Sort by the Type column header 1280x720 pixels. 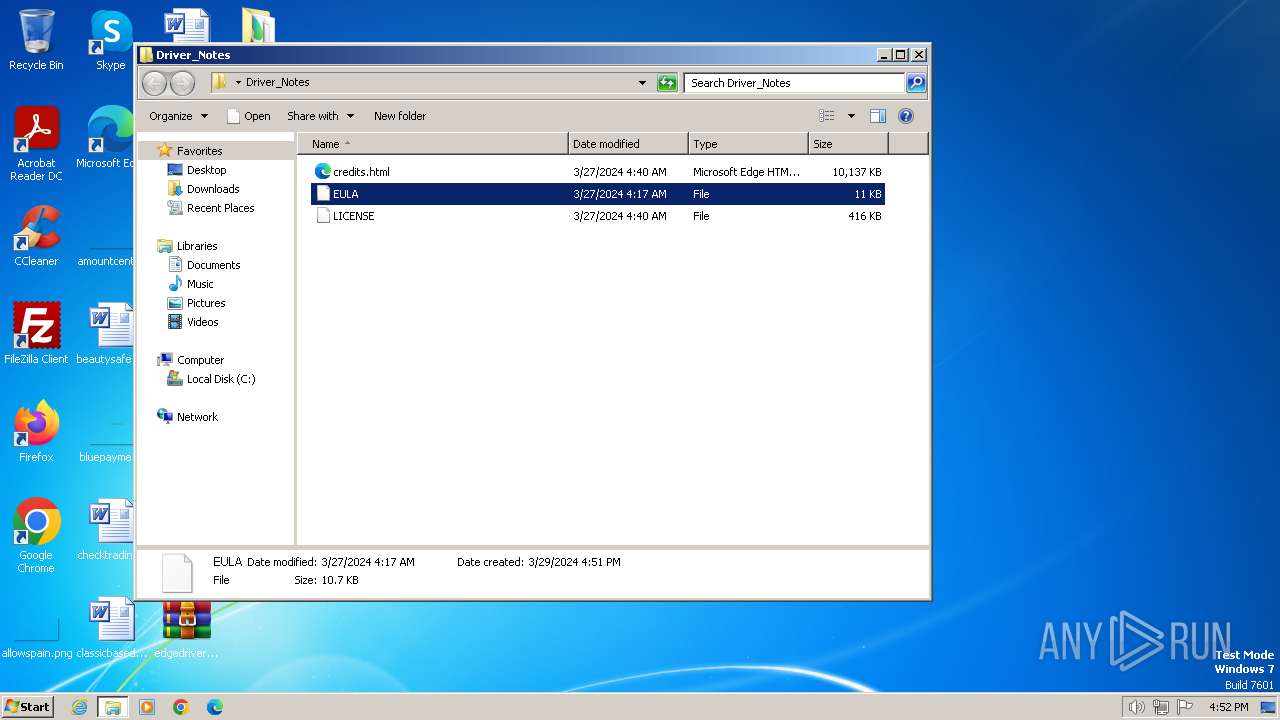pos(748,144)
